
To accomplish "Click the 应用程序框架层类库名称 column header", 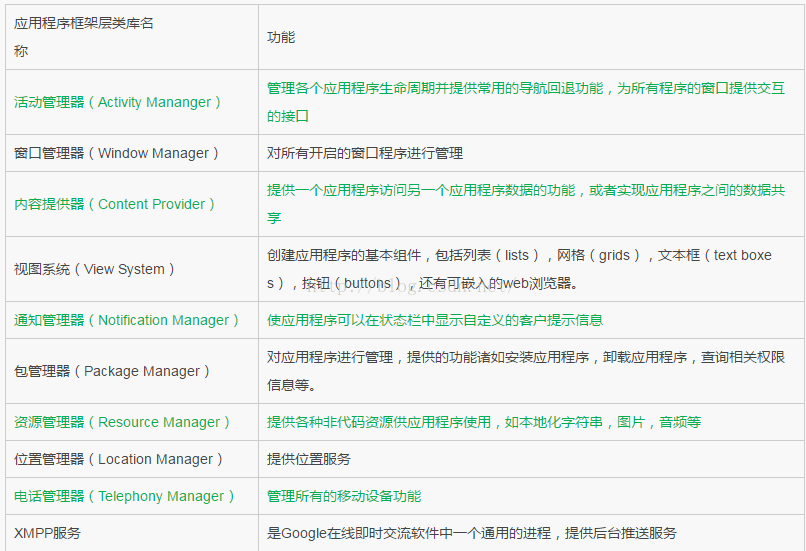I will [x=84, y=37].
